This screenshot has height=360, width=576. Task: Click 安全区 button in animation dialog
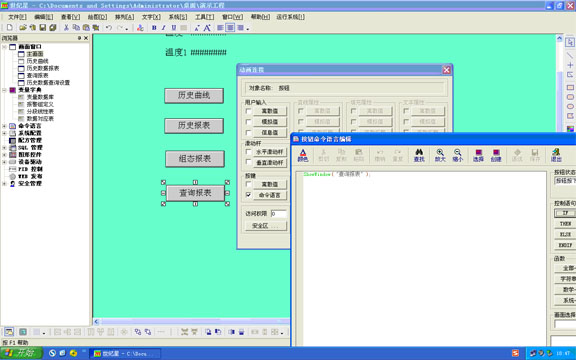coord(266,226)
